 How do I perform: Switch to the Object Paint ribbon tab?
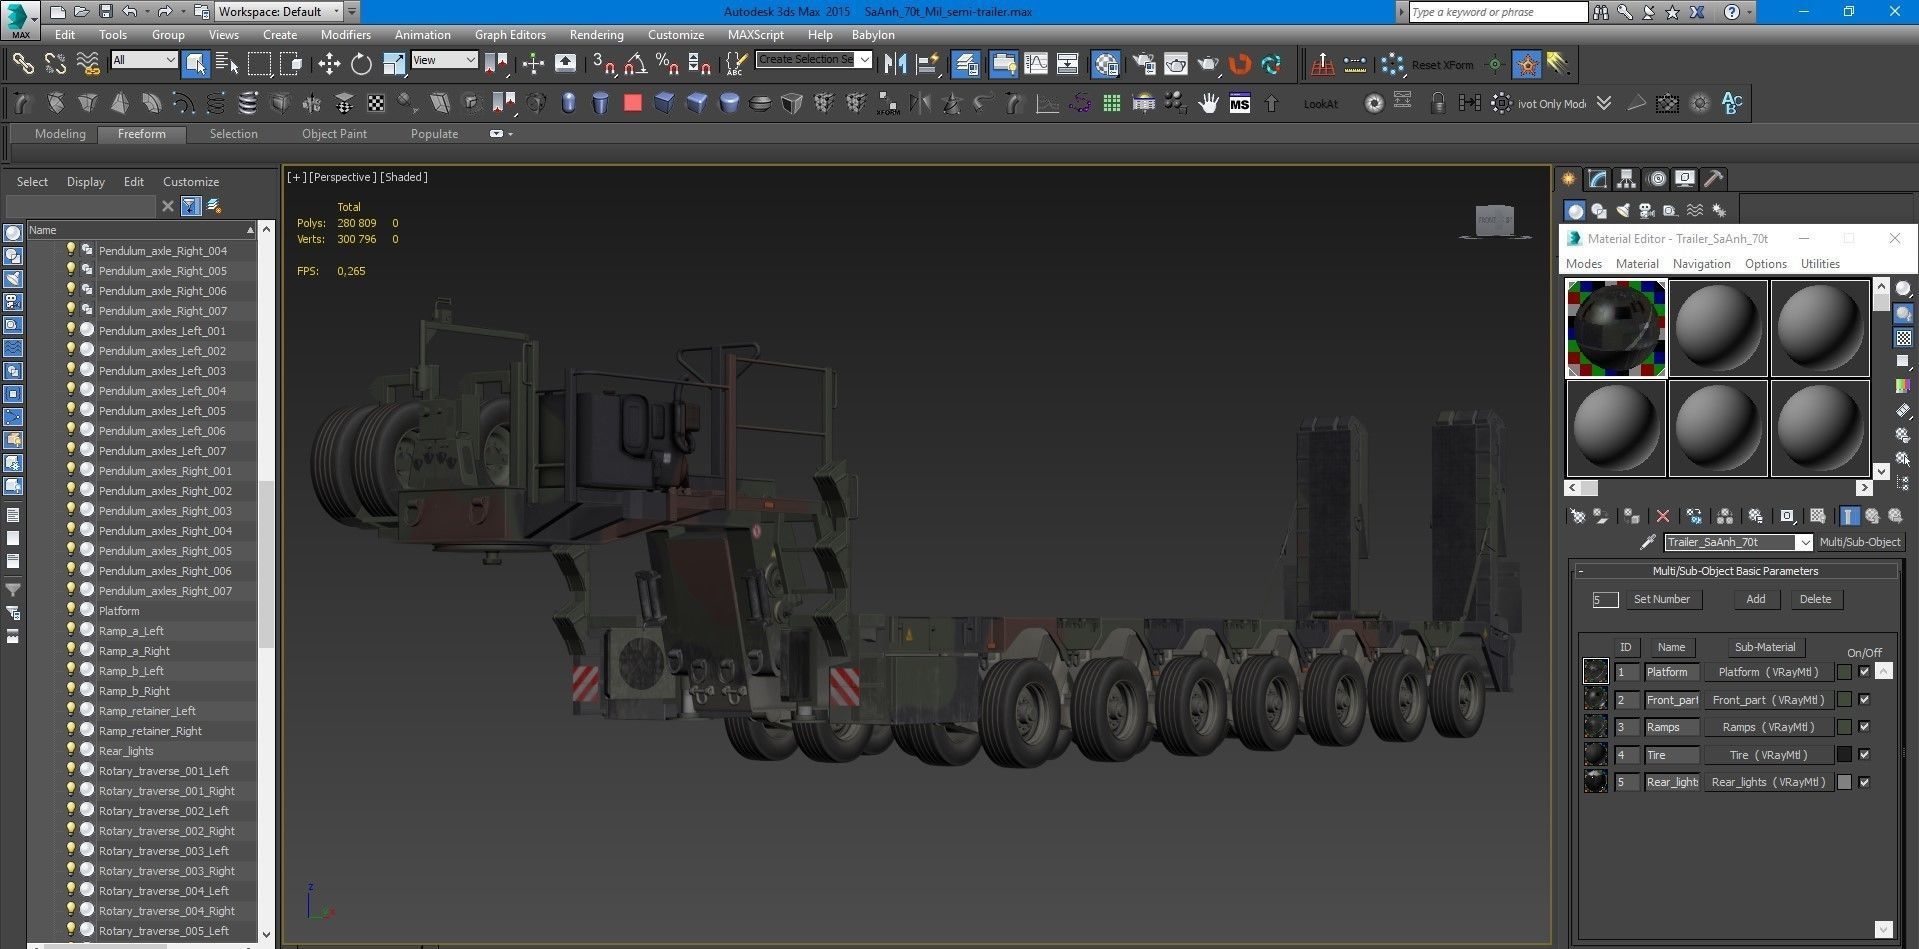pyautogui.click(x=334, y=134)
